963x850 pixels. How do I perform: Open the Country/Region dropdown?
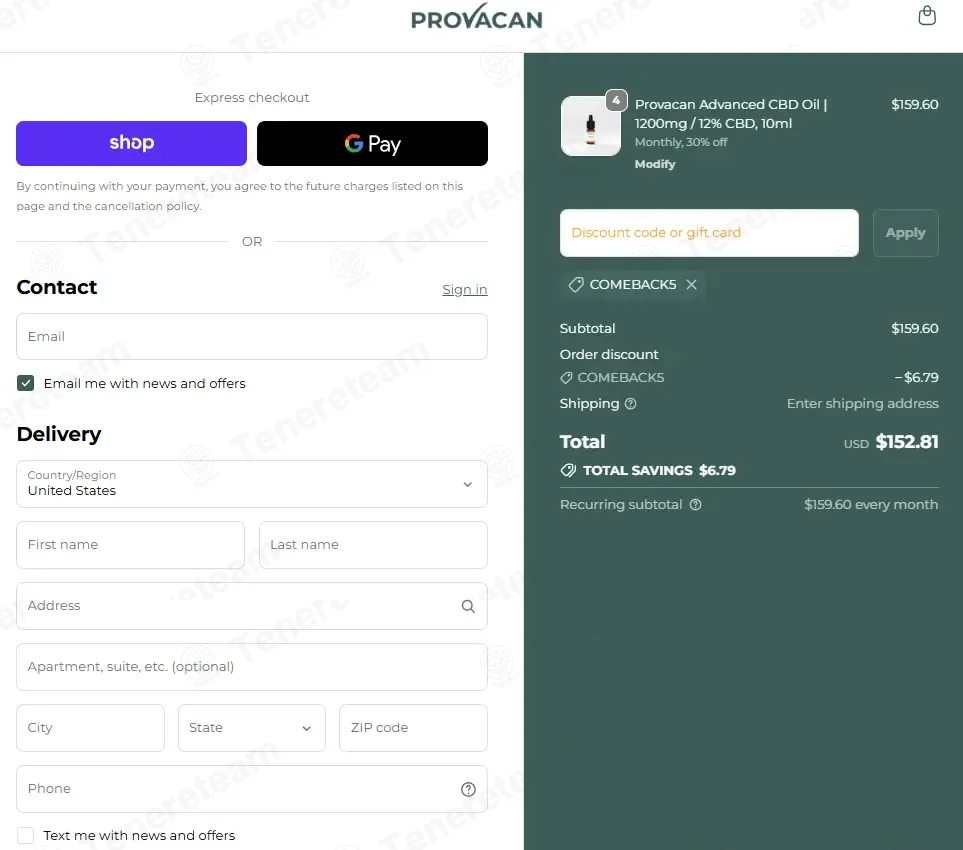pyautogui.click(x=252, y=484)
